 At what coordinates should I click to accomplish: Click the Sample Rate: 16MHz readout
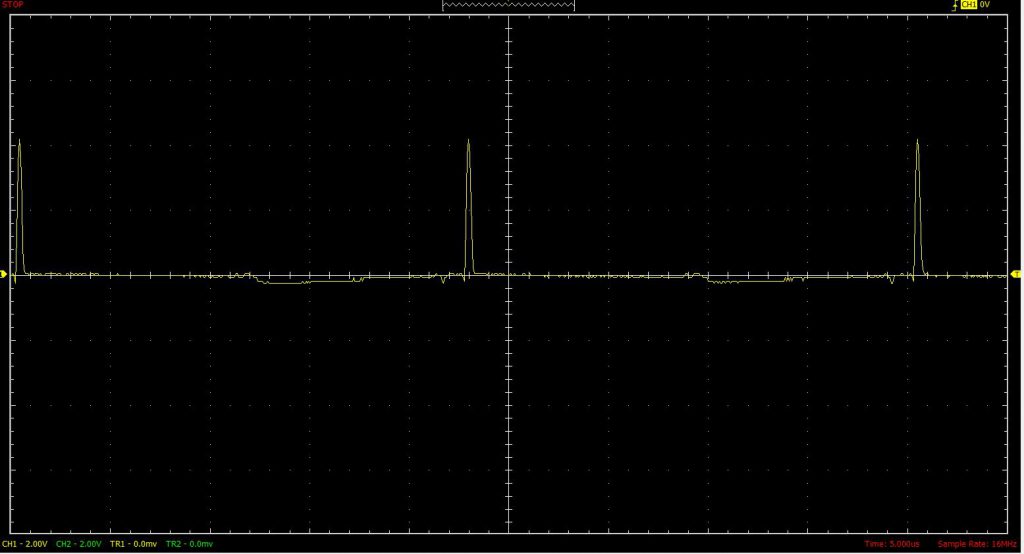(977, 544)
